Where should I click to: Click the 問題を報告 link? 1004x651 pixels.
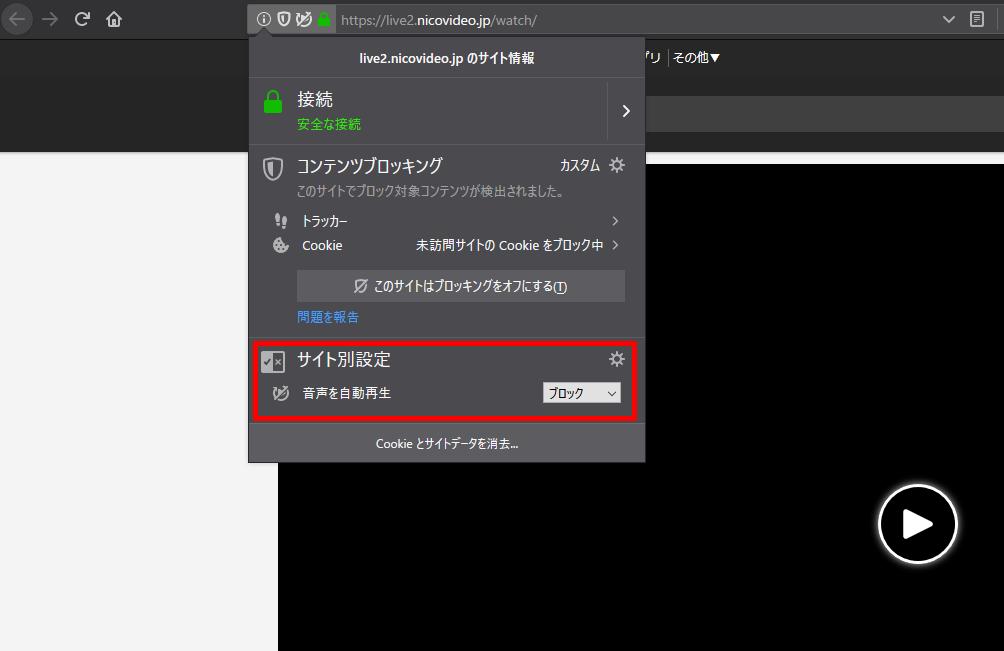tap(328, 317)
